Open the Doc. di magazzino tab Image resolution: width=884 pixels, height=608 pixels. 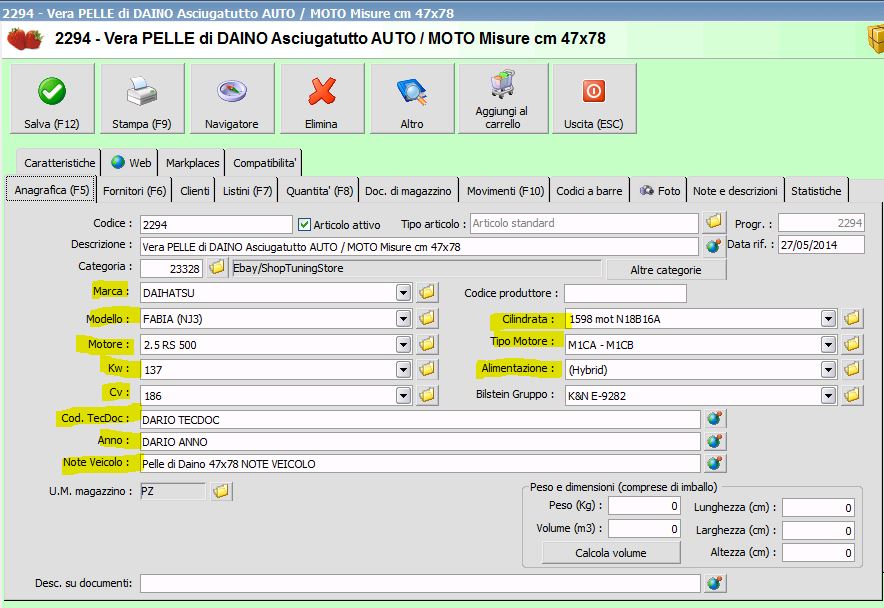(408, 191)
